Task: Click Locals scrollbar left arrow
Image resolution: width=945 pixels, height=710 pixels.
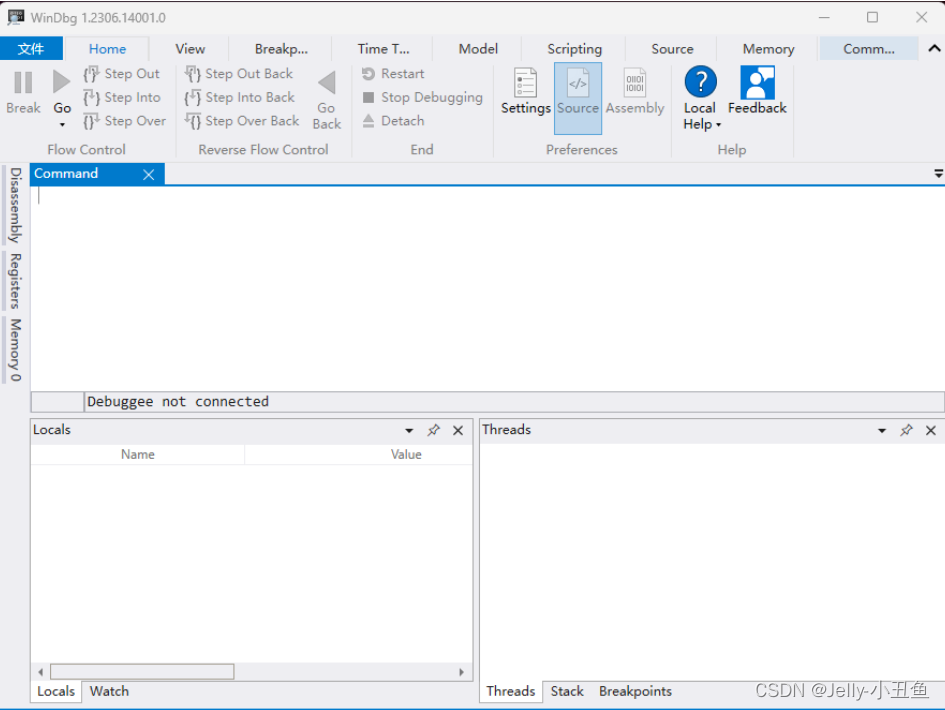Action: point(40,672)
